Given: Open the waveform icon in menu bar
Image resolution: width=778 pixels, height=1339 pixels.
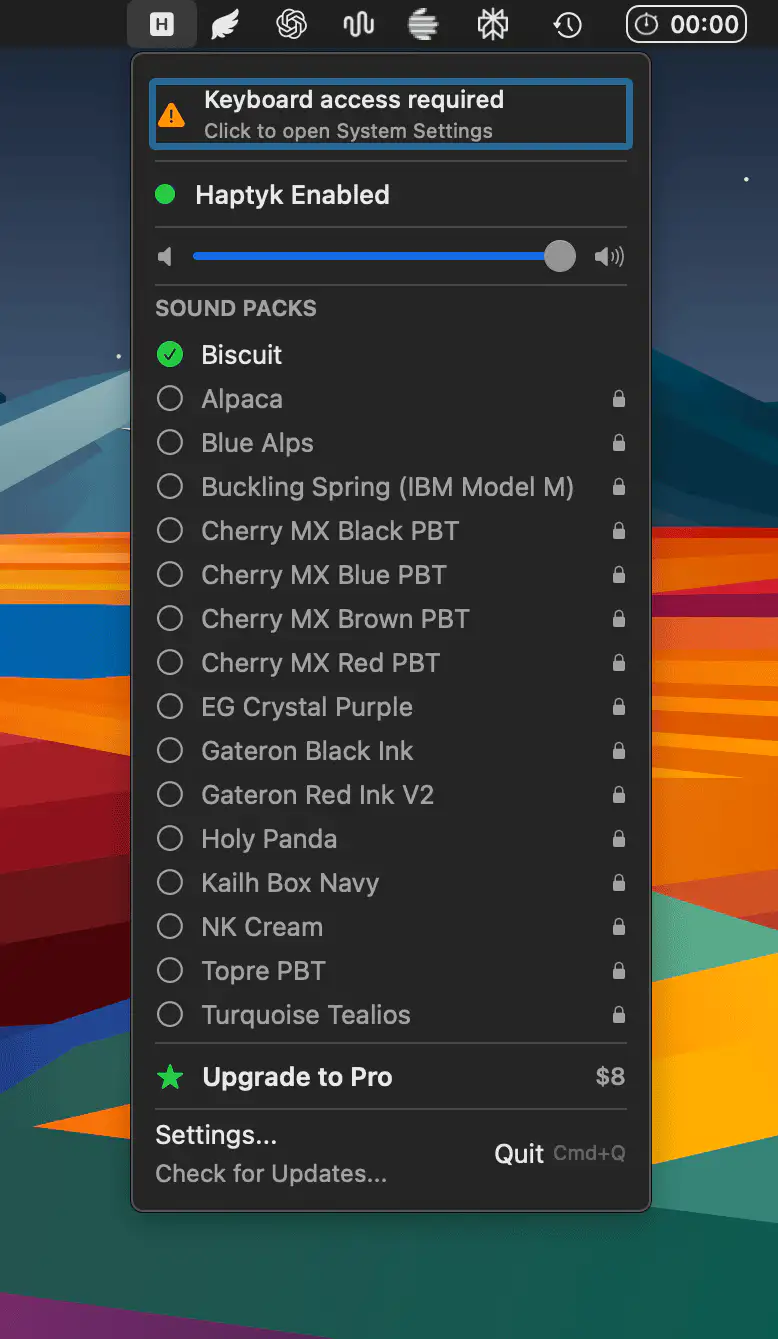Looking at the screenshot, I should point(358,24).
